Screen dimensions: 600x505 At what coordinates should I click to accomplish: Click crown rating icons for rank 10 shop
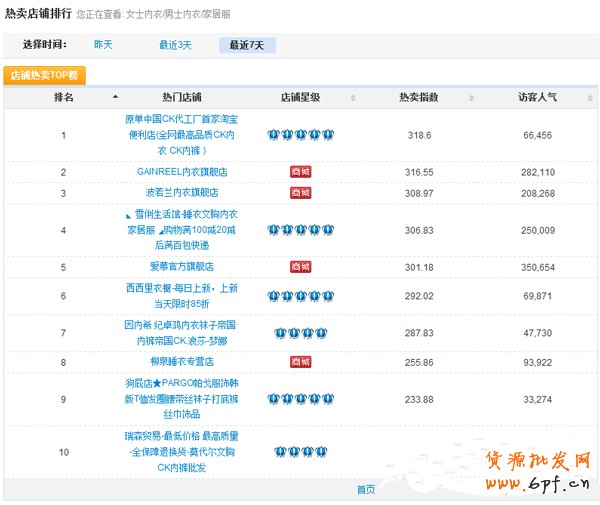tap(300, 452)
